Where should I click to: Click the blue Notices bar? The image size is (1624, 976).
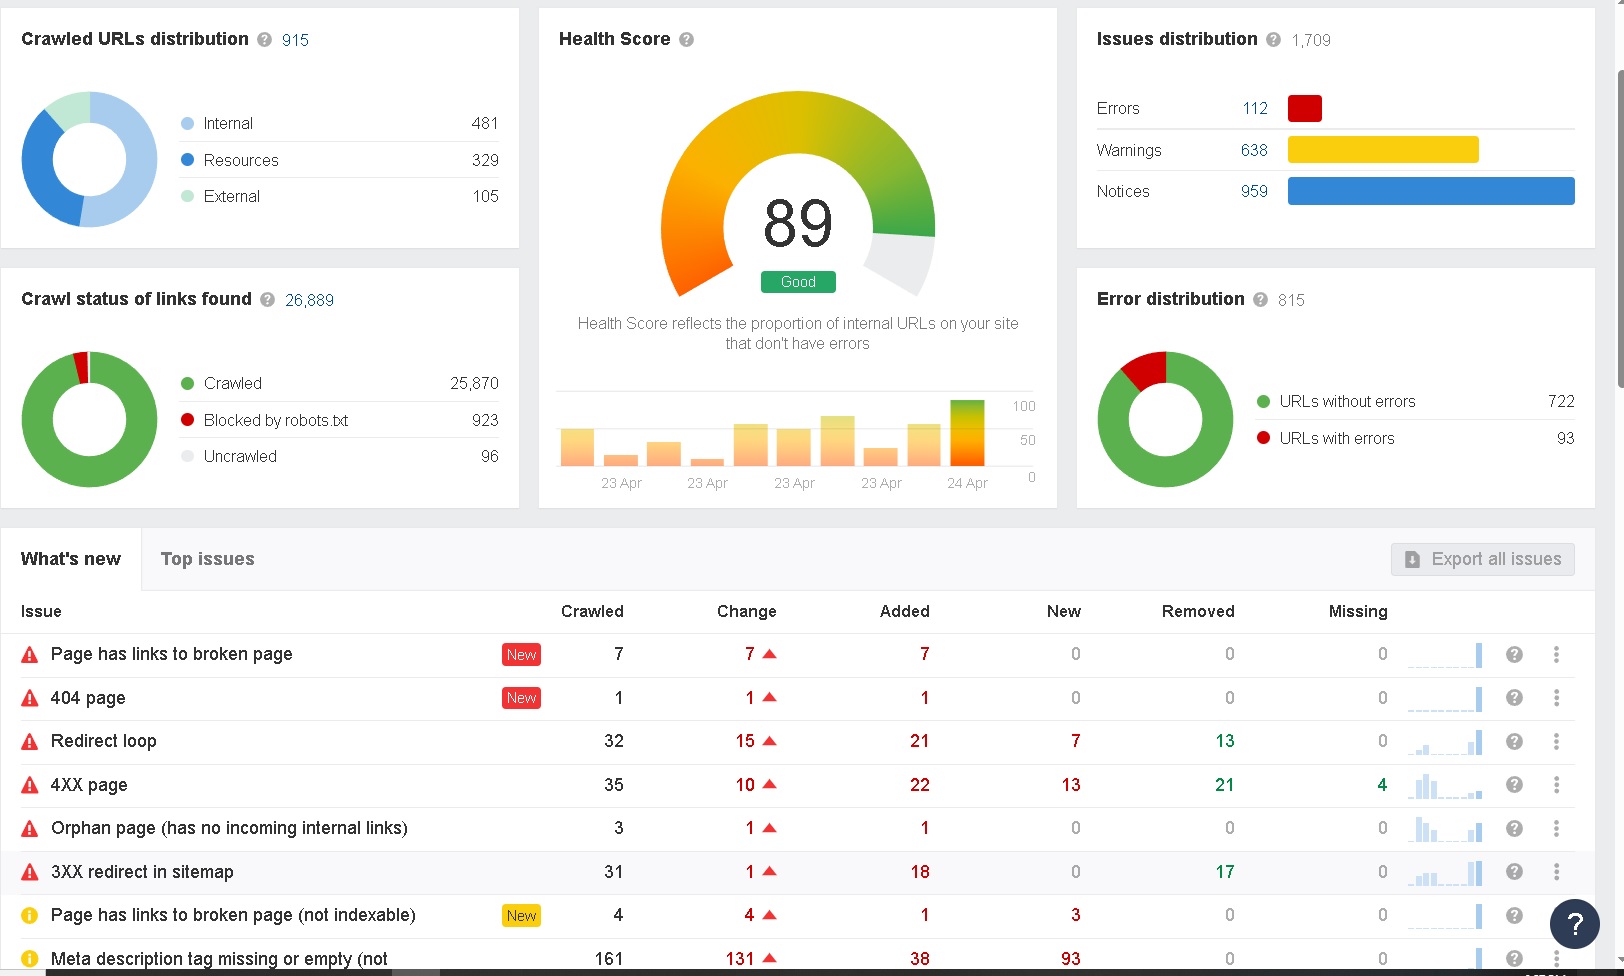click(x=1431, y=191)
